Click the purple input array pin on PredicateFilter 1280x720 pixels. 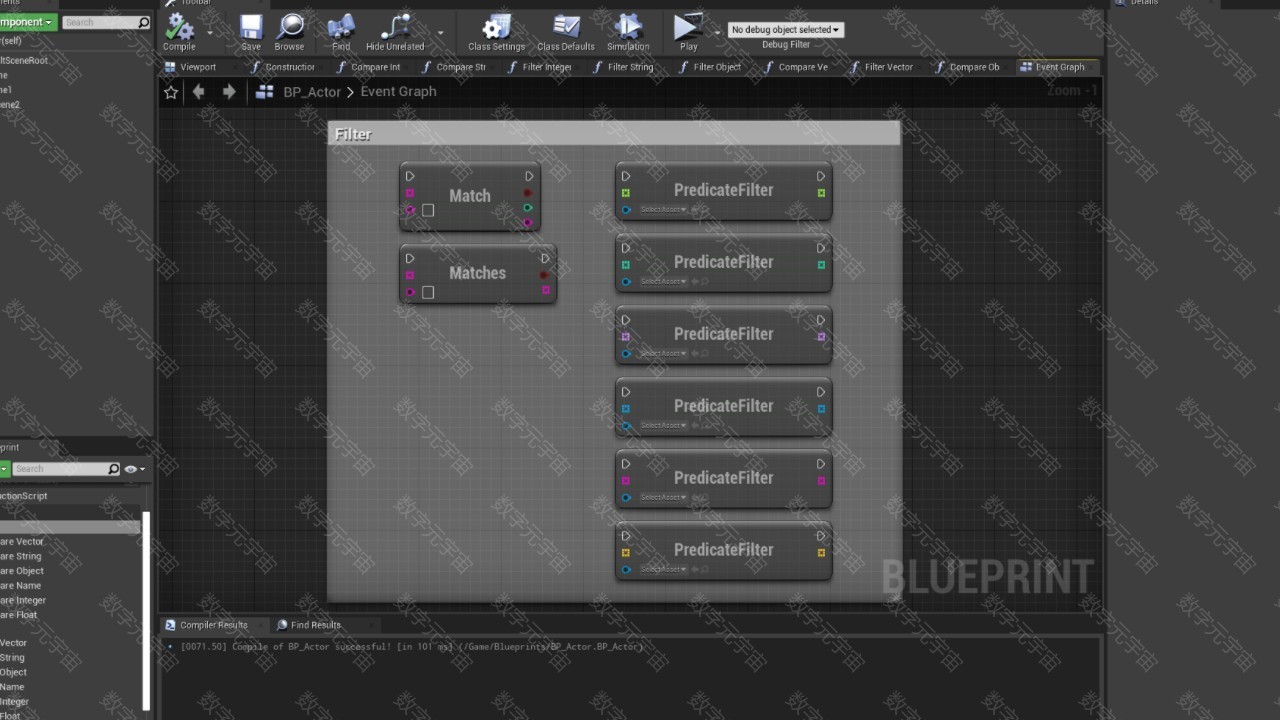(x=626, y=337)
